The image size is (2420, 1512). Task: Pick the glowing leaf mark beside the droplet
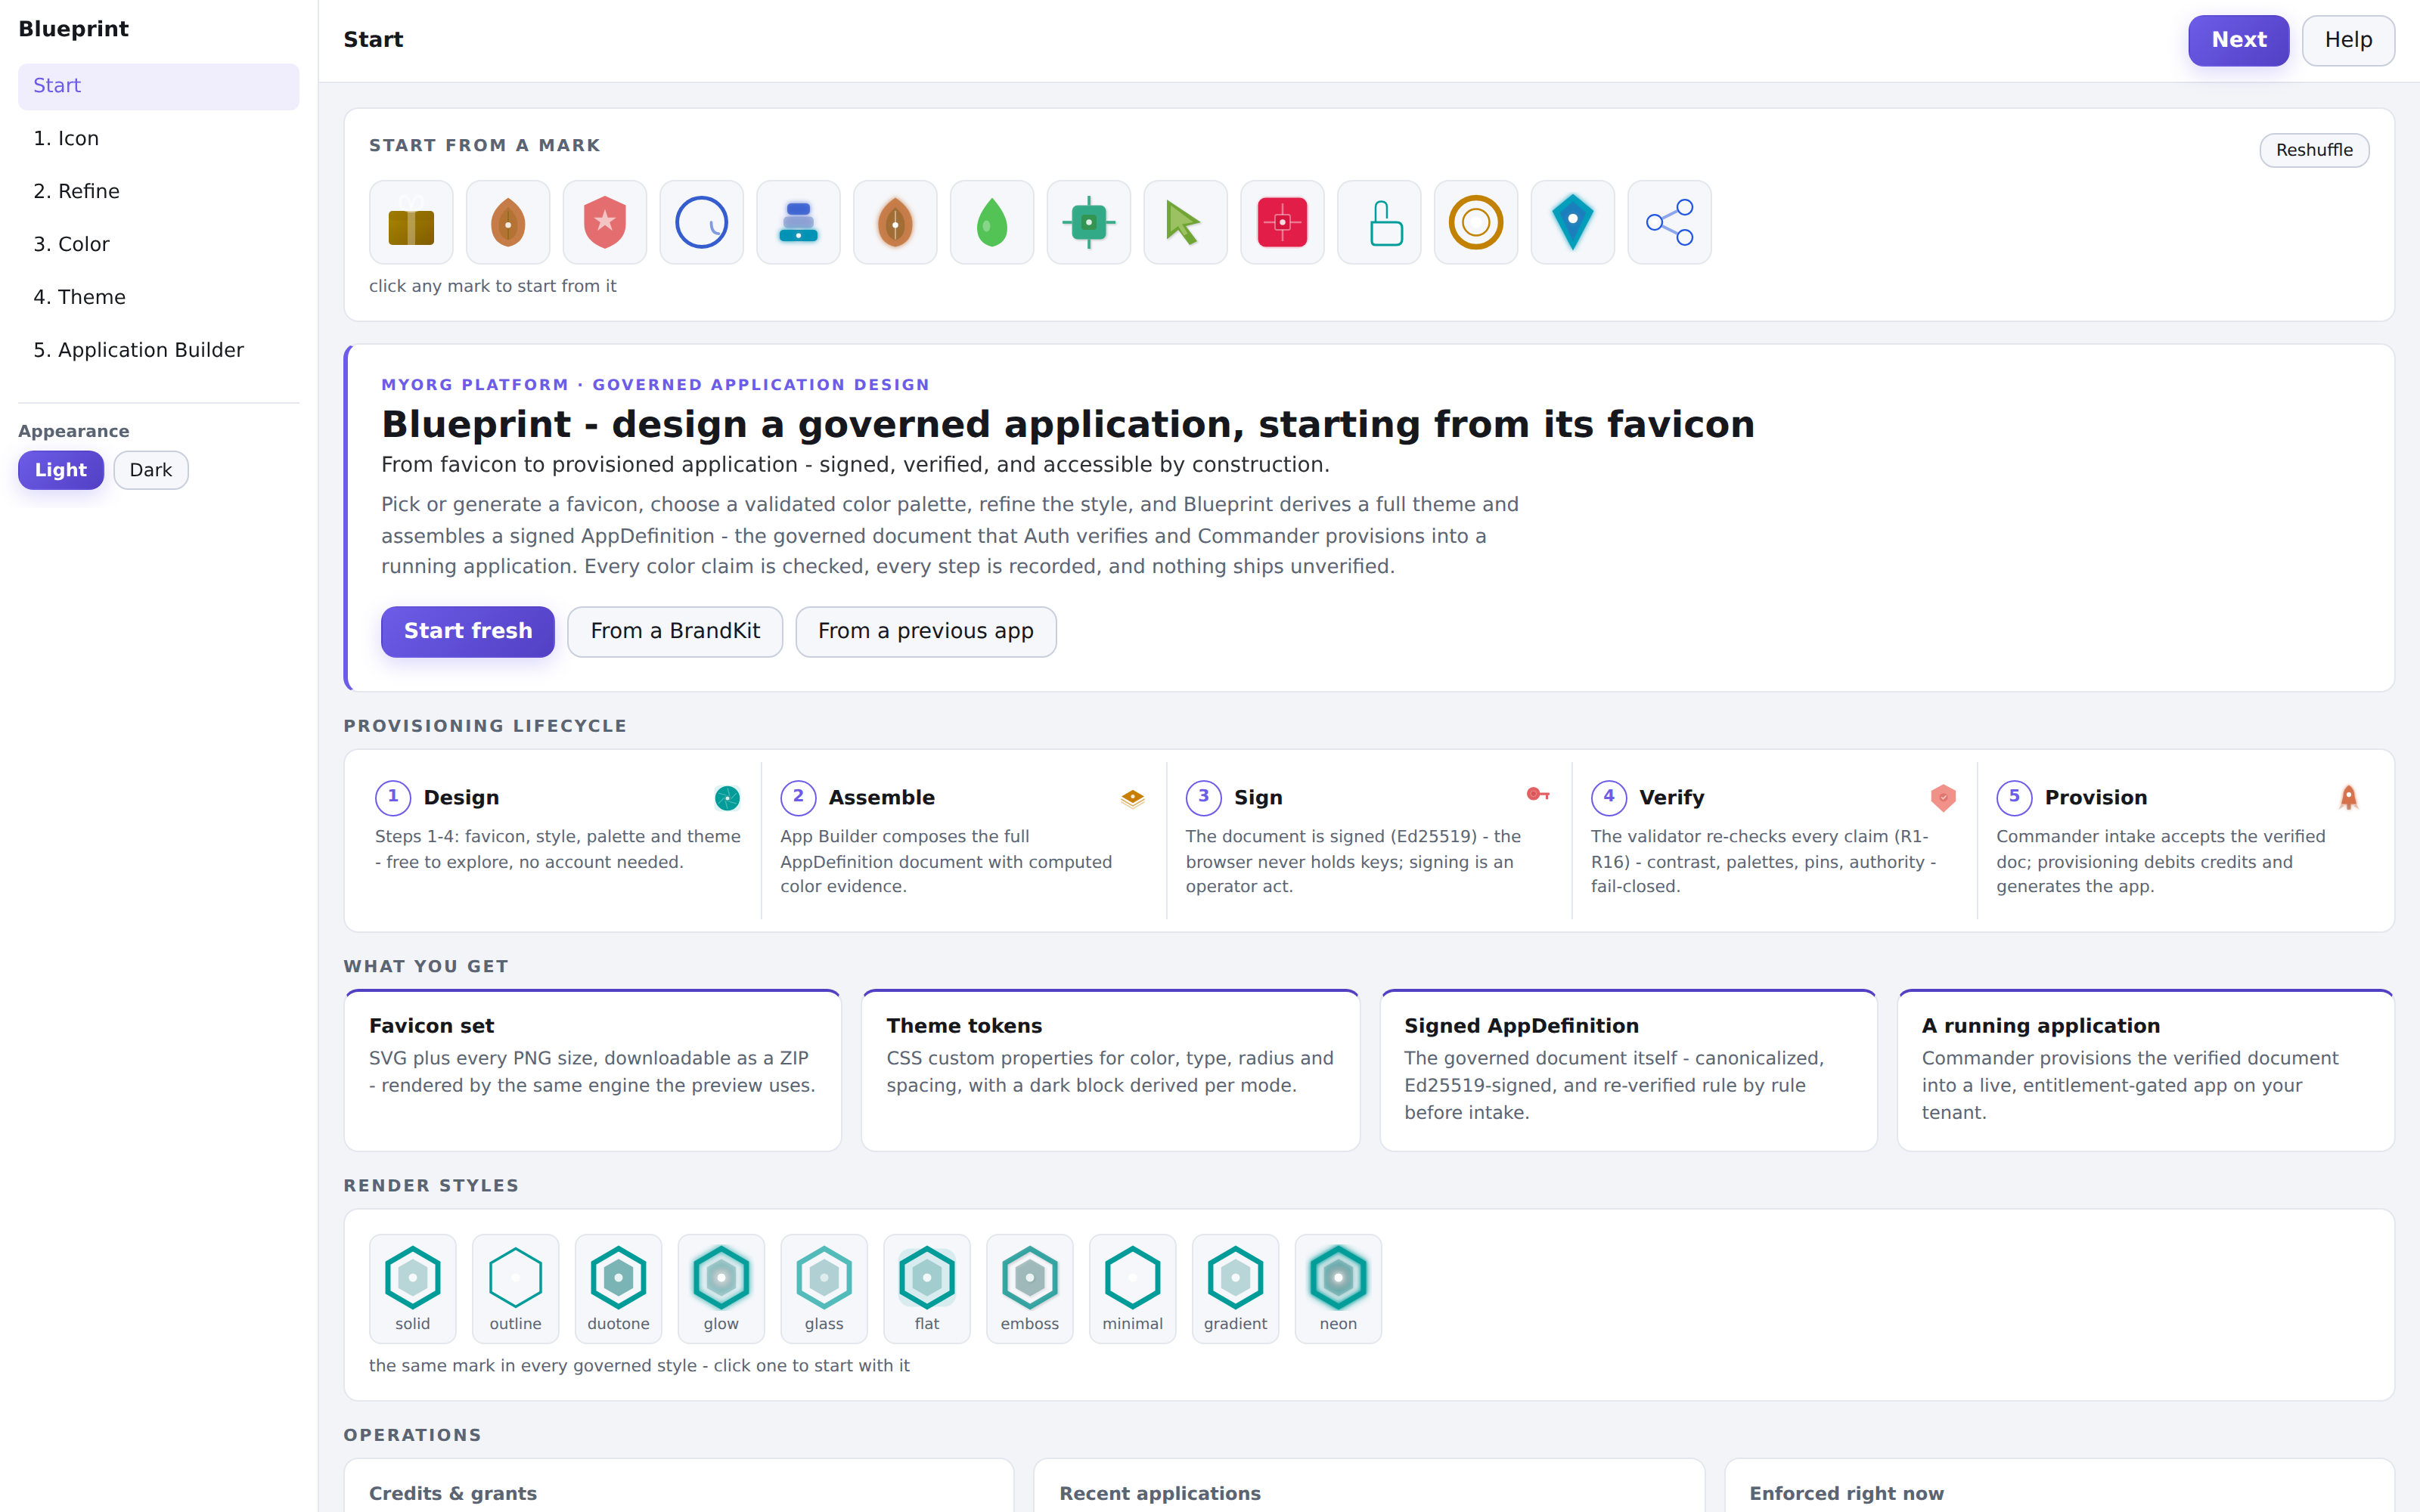click(x=895, y=222)
